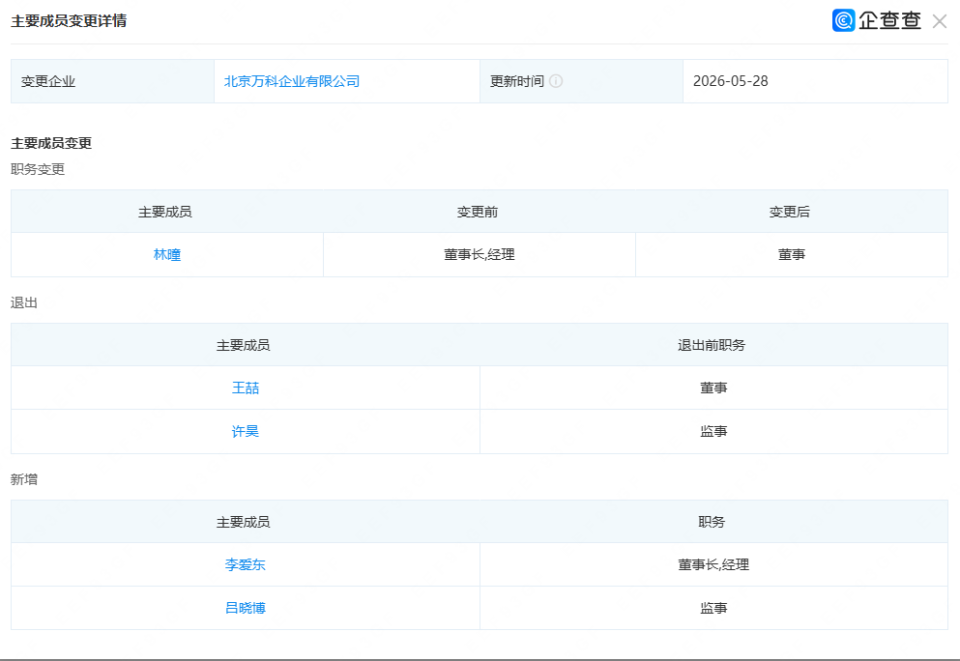The image size is (960, 661).
Task: Click the 职务变更 subsection label
Action: (x=37, y=169)
